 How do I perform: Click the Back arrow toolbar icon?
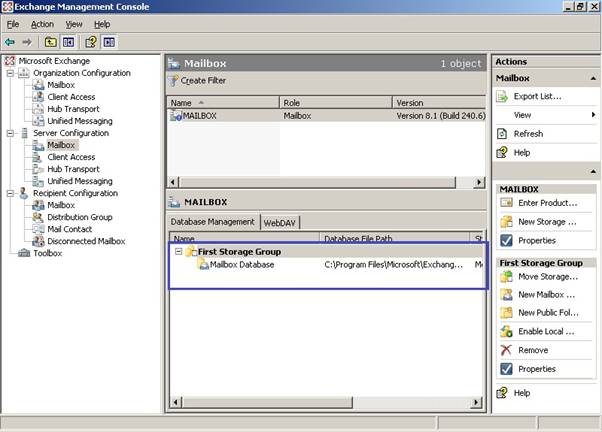click(x=10, y=42)
